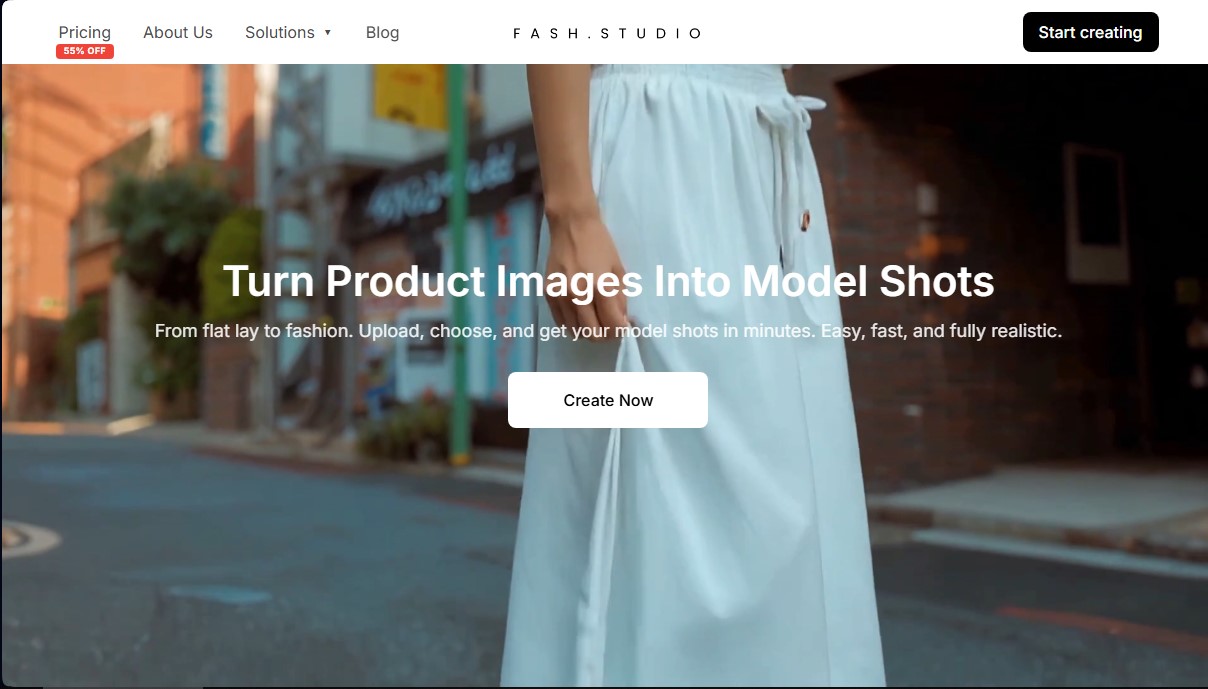Click the Create Now button
1208x689 pixels.
pyautogui.click(x=608, y=400)
